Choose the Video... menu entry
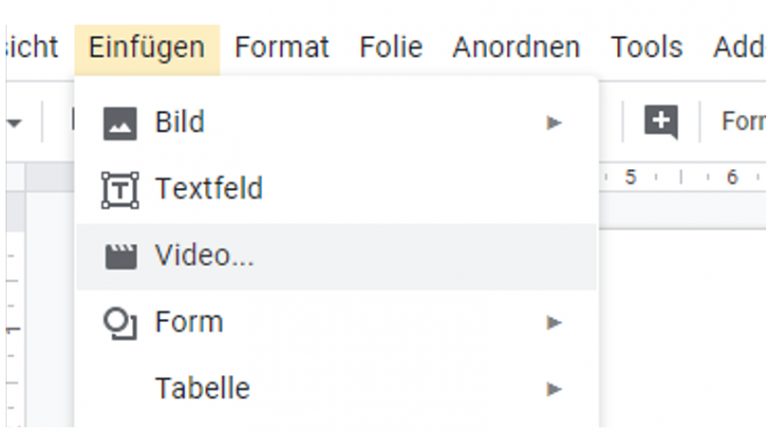Screen dimensions: 768x432 pos(204,257)
